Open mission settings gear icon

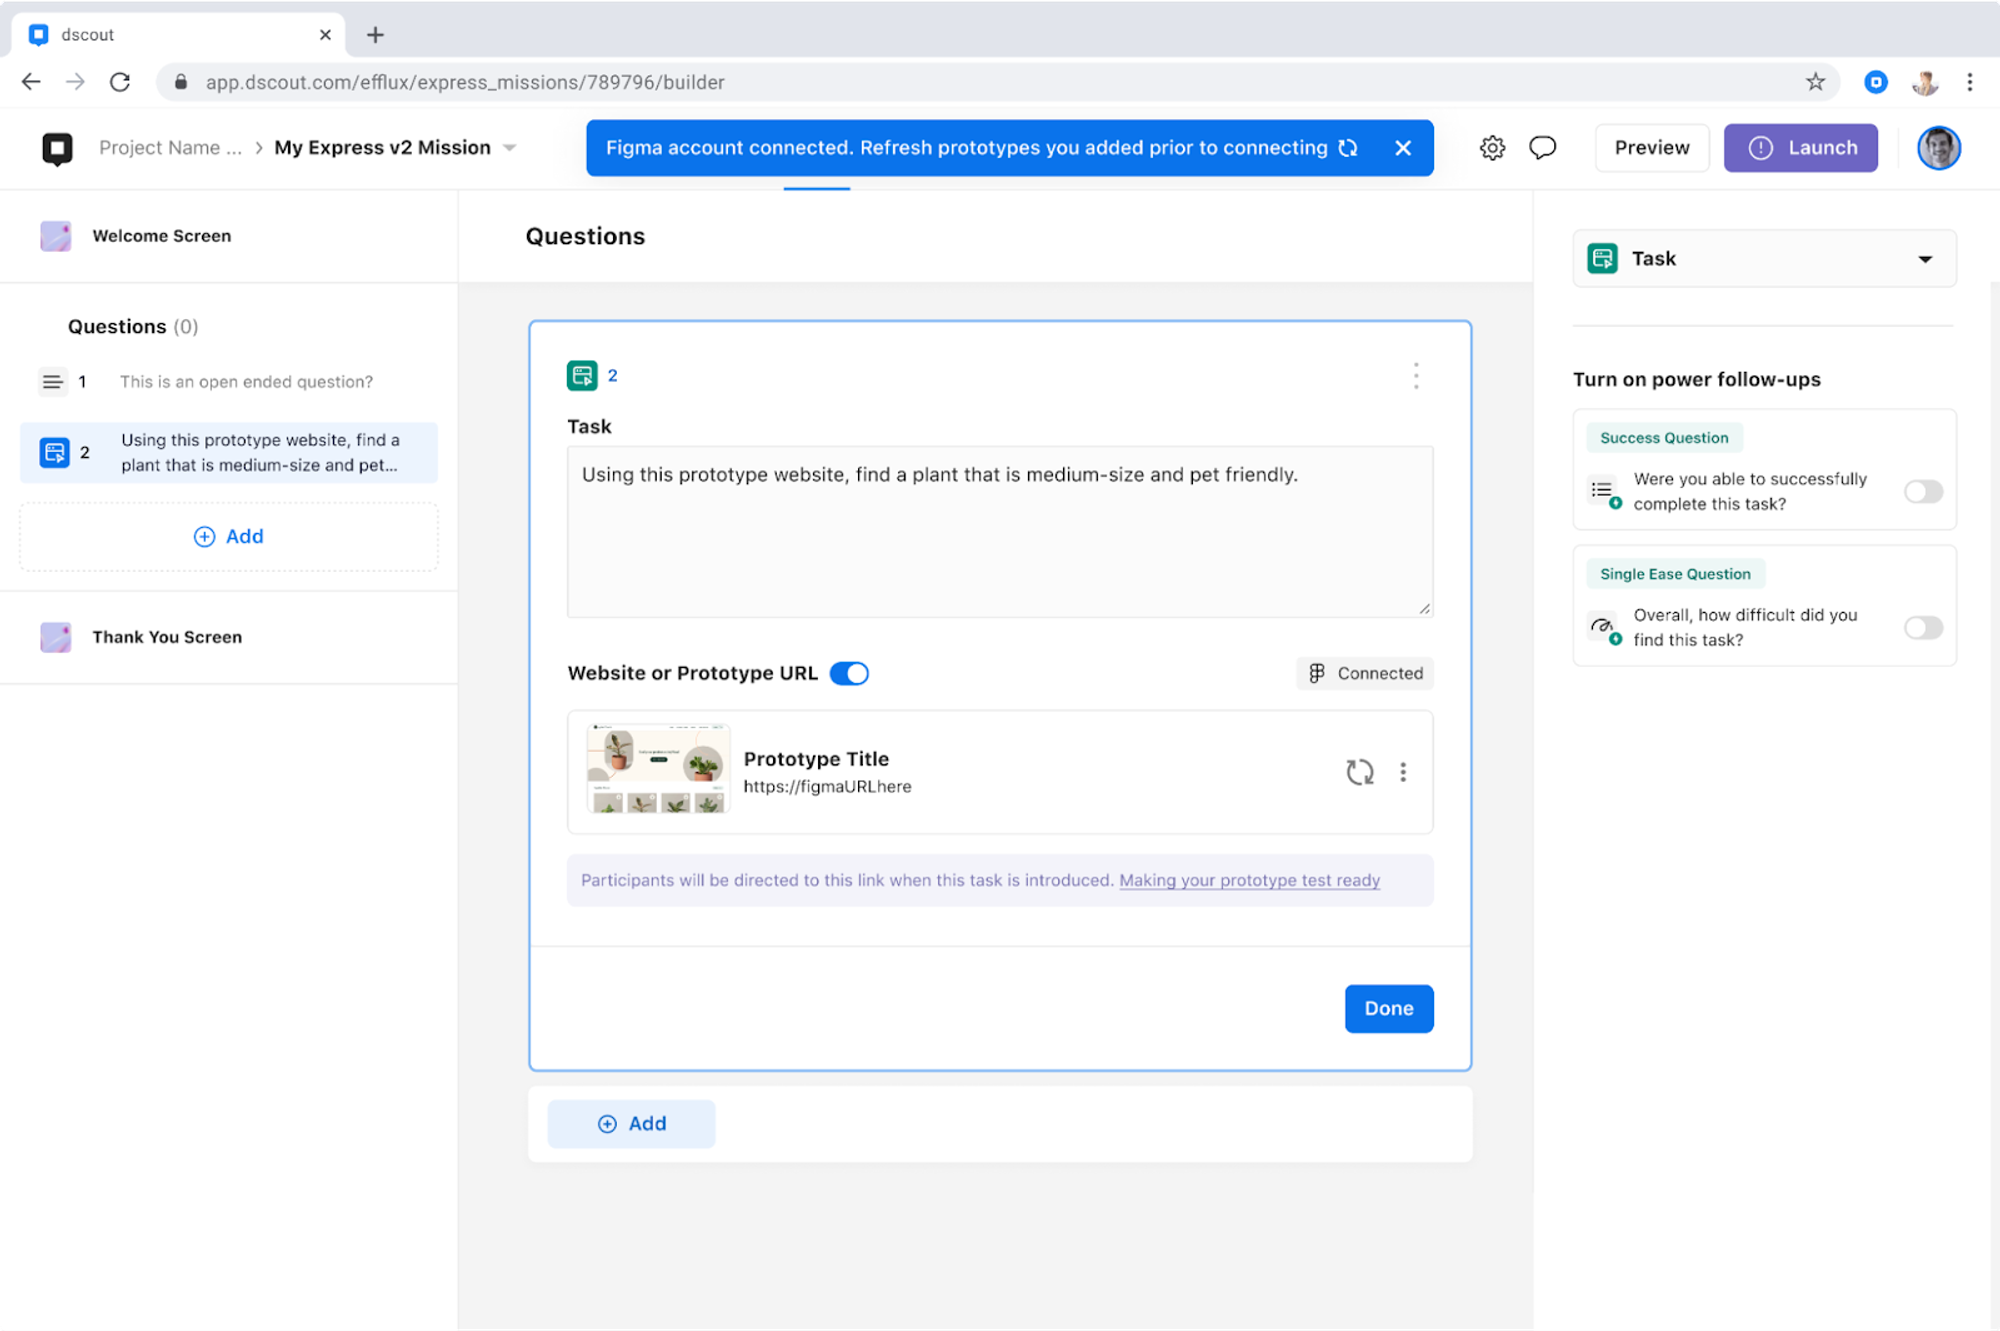[x=1492, y=148]
